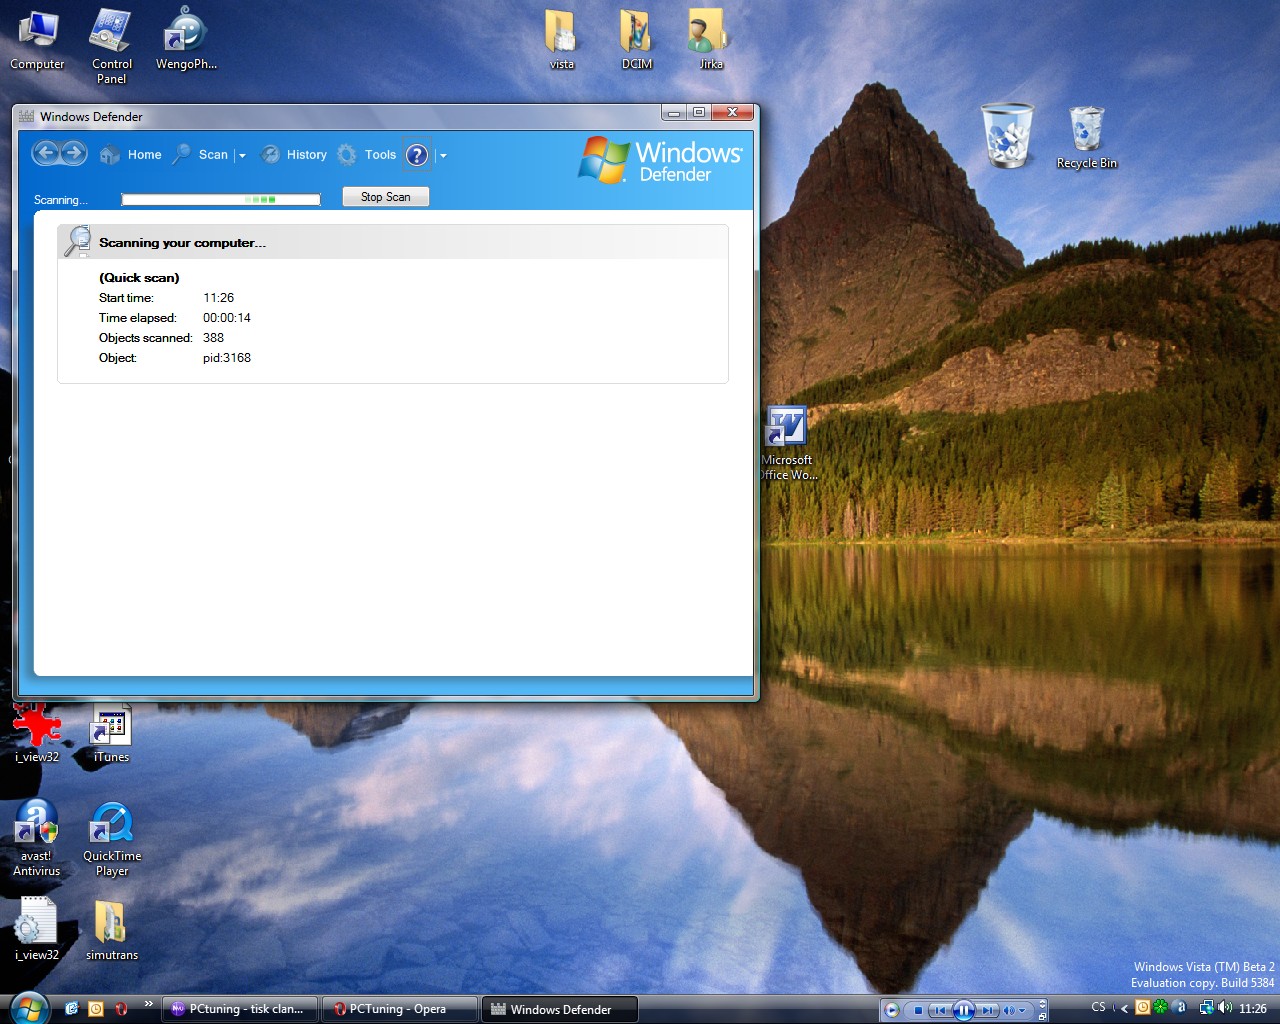Minimize the Windows Defender window
The width and height of the screenshot is (1280, 1024).
674,113
